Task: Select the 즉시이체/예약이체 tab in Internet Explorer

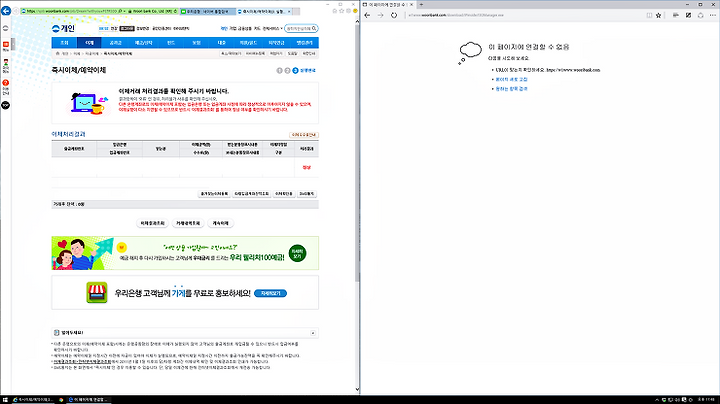Action: point(264,11)
